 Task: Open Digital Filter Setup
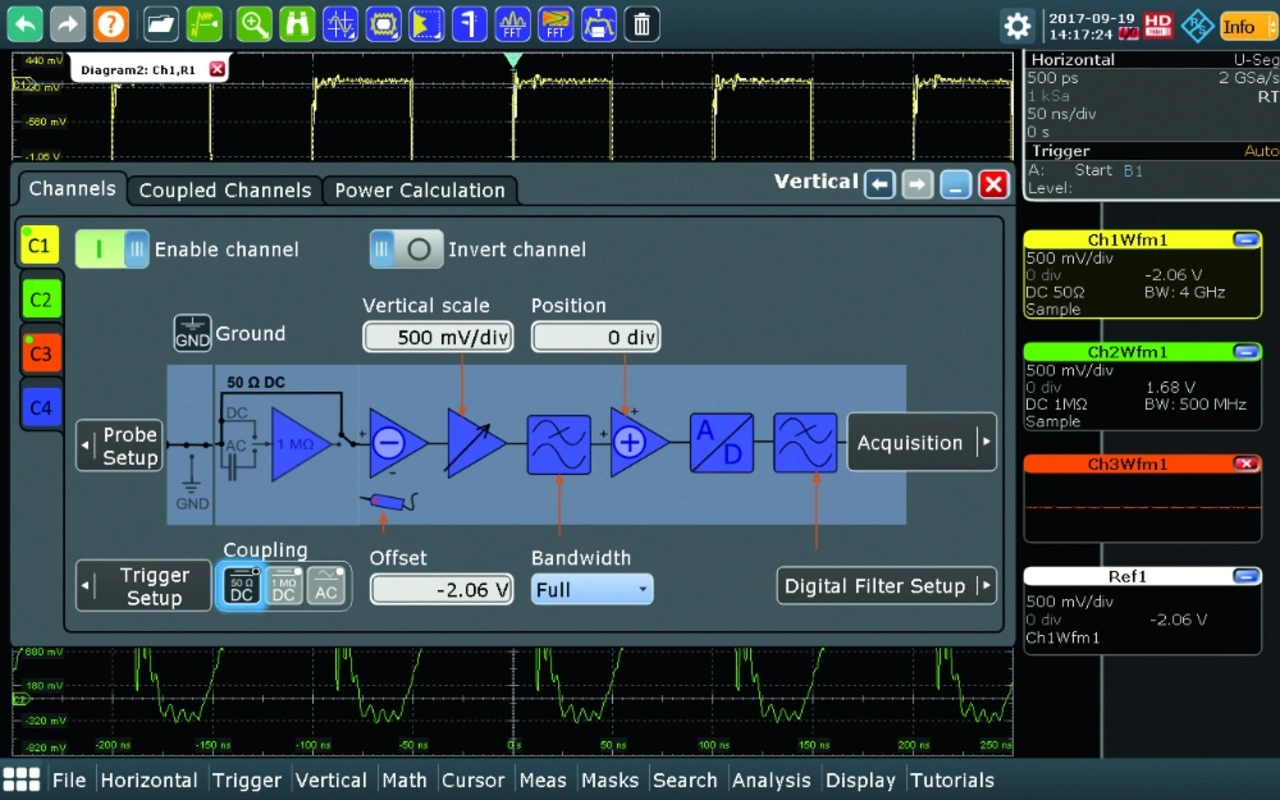click(886, 586)
